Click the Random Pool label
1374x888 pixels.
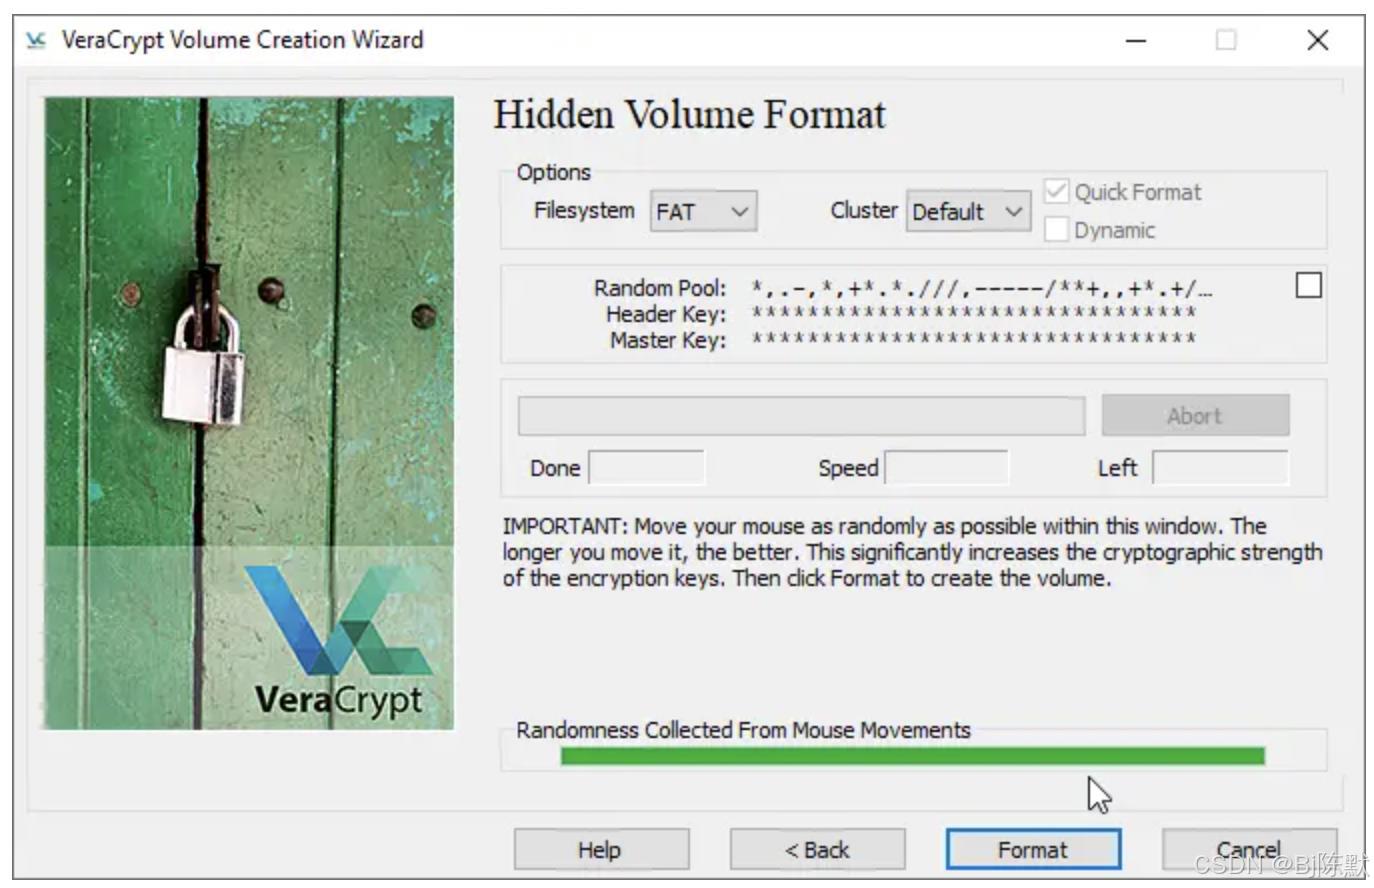coord(660,288)
